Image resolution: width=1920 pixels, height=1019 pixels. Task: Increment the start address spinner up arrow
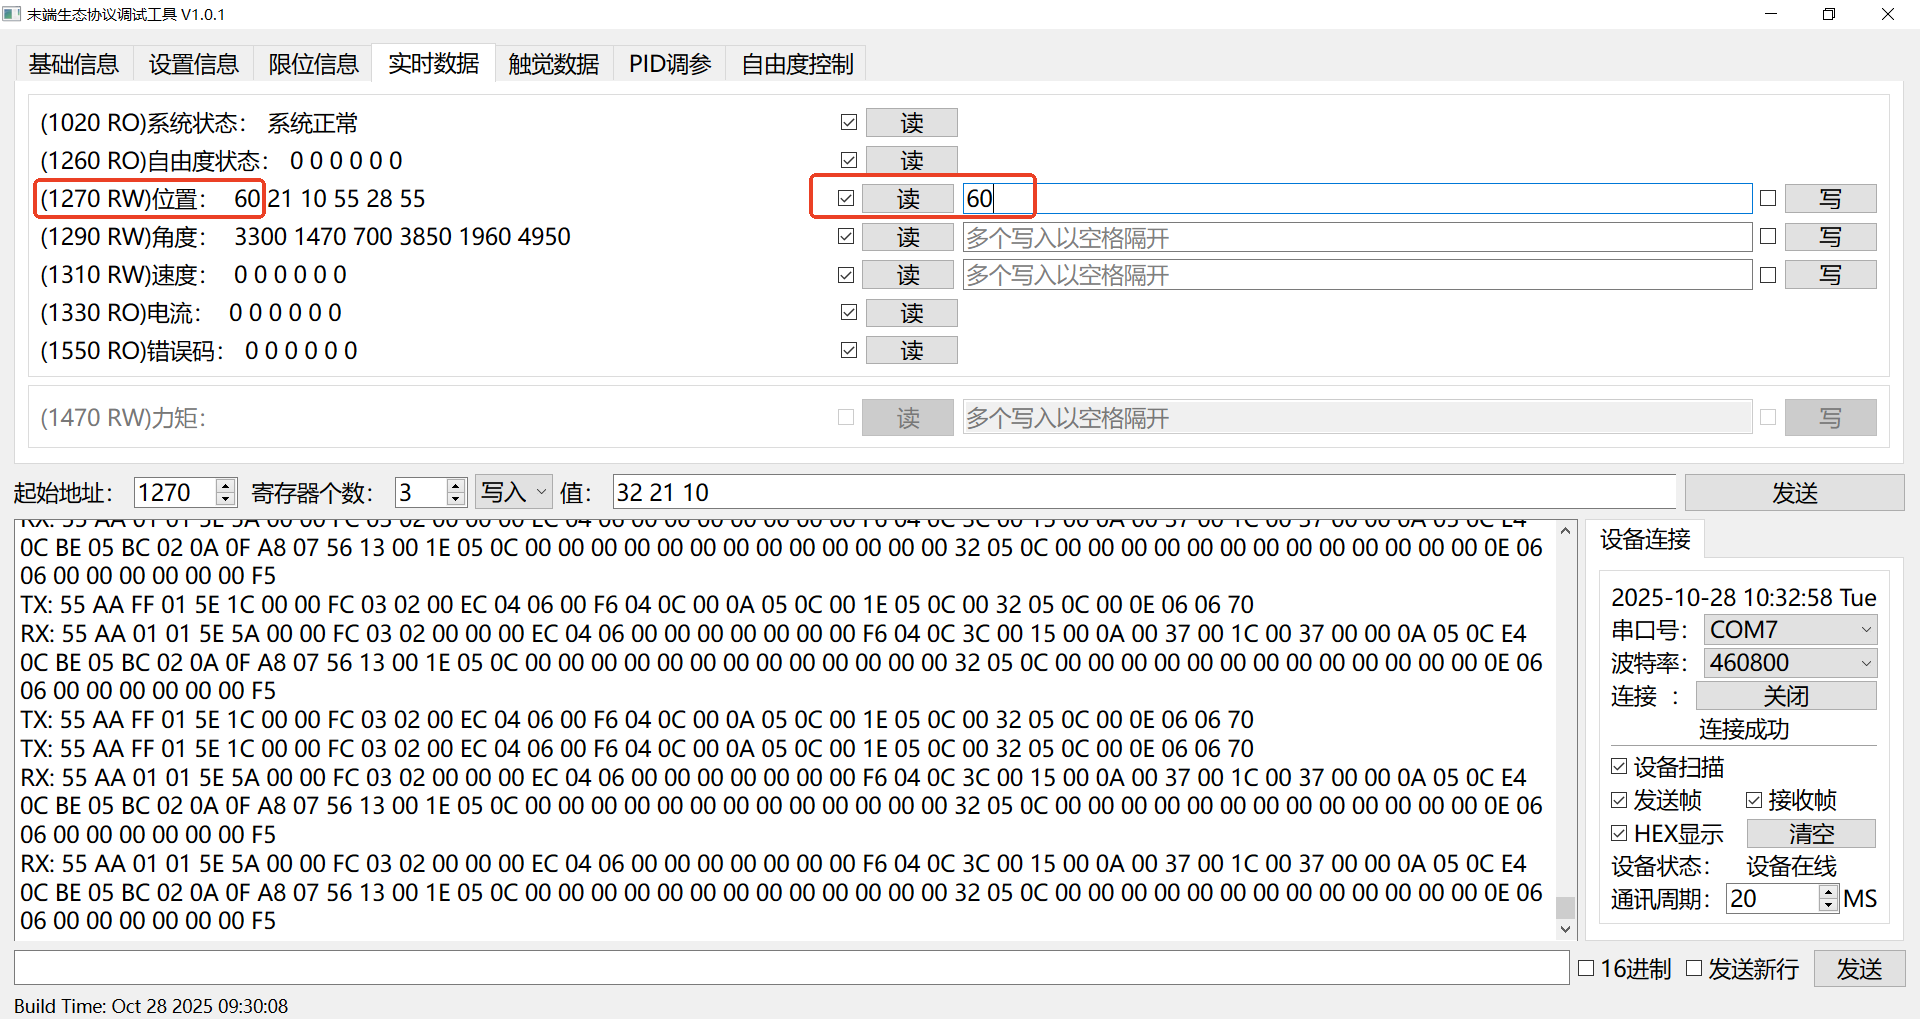226,486
